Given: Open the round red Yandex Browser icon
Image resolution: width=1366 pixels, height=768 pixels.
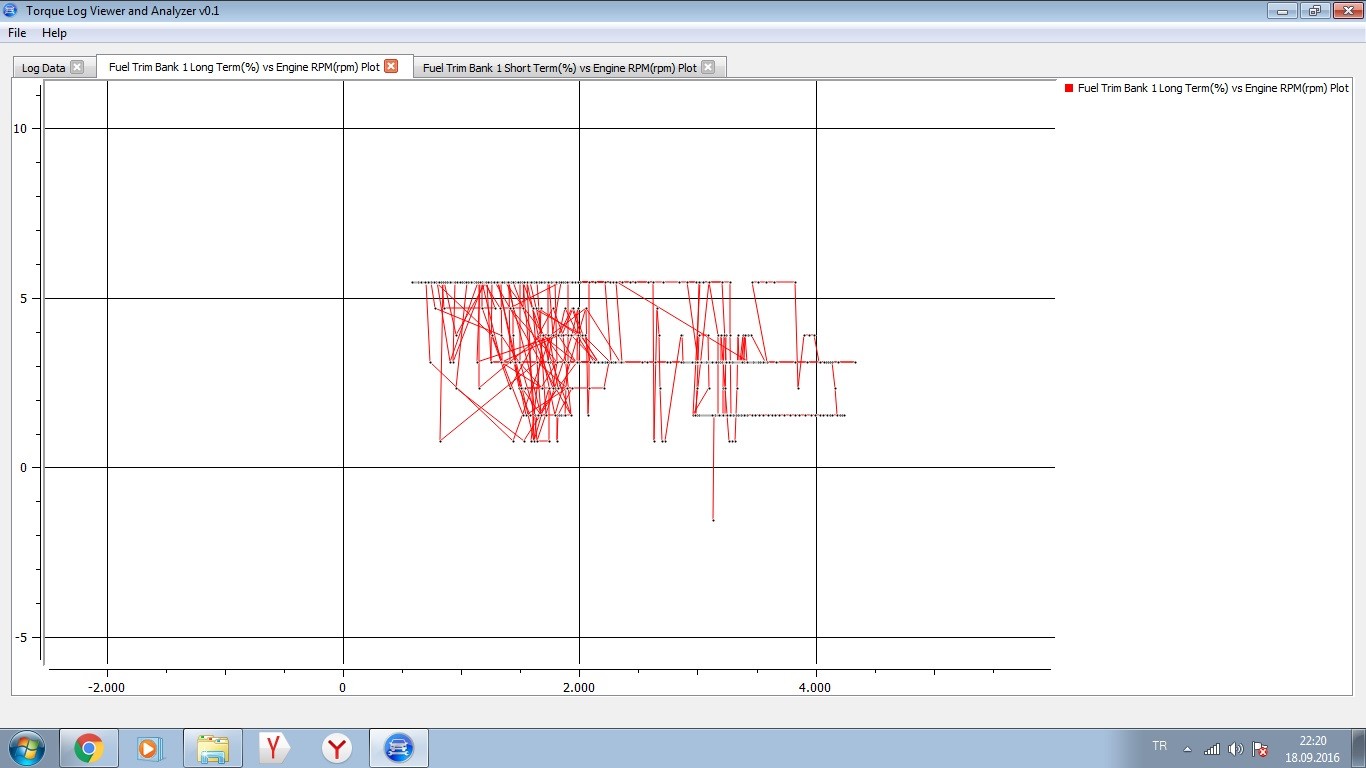Looking at the screenshot, I should click(338, 748).
